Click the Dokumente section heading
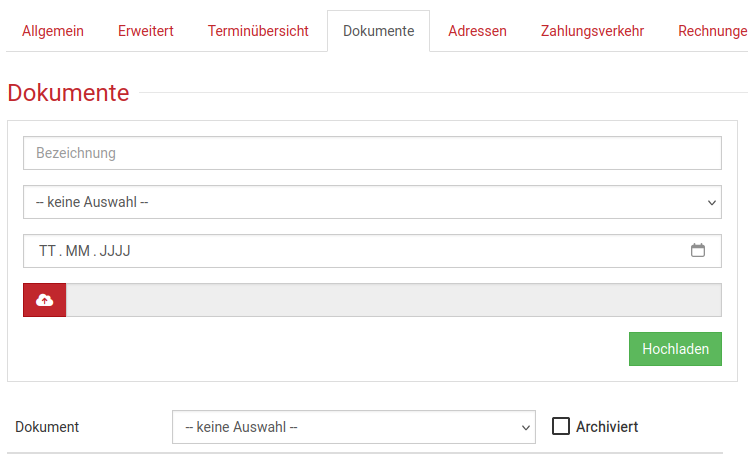This screenshot has height=474, width=748. (68, 93)
